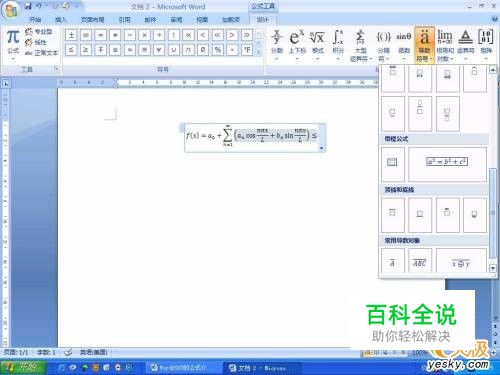Insert the greater-than > symbol

[232, 35]
